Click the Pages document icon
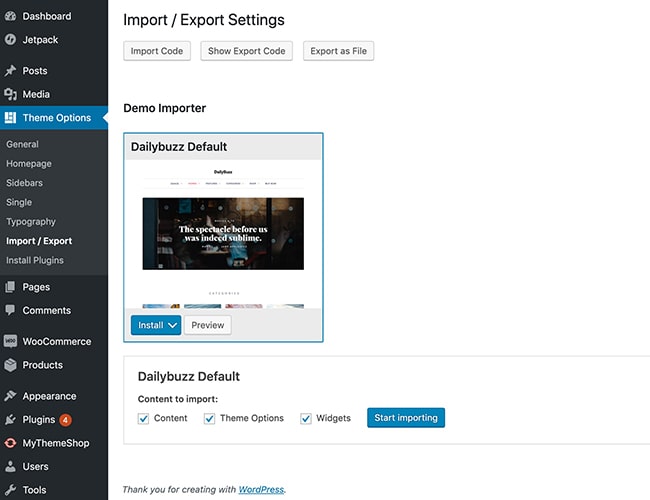 (x=10, y=287)
